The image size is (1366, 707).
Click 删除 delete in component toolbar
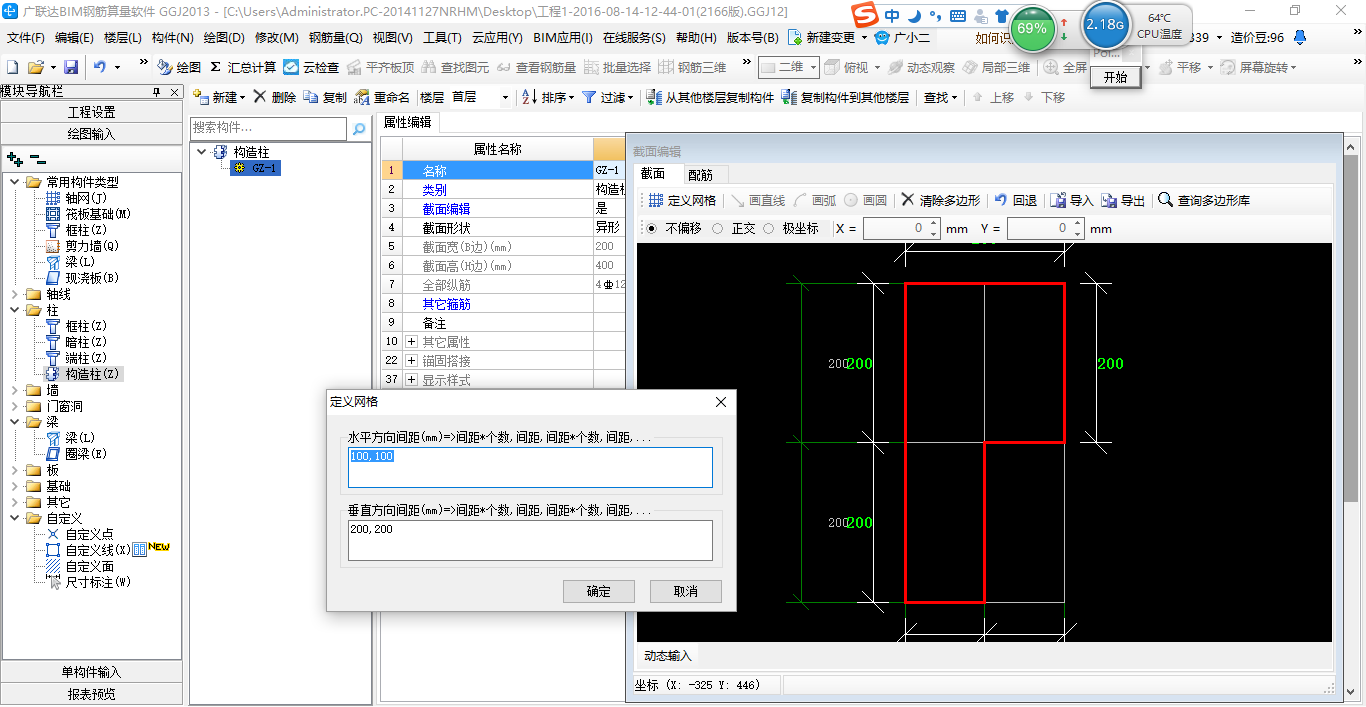pyautogui.click(x=275, y=97)
